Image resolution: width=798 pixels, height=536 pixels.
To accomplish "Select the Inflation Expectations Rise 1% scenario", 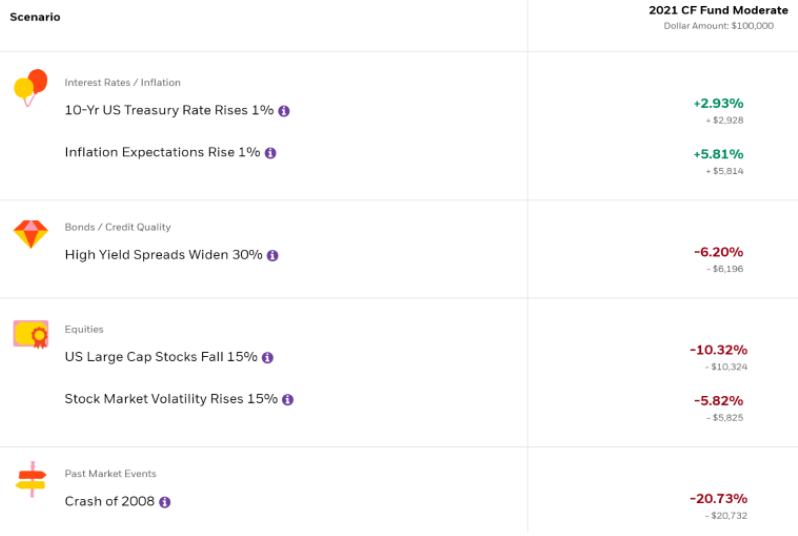I will (162, 152).
